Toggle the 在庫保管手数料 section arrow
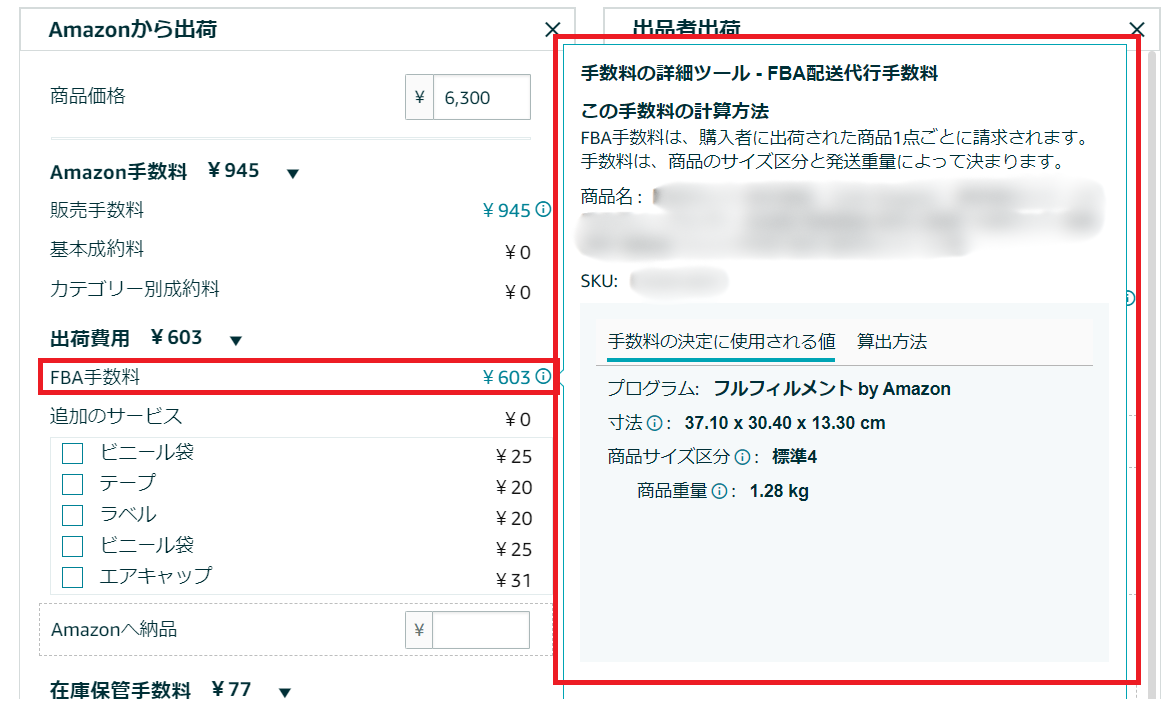 coord(285,692)
